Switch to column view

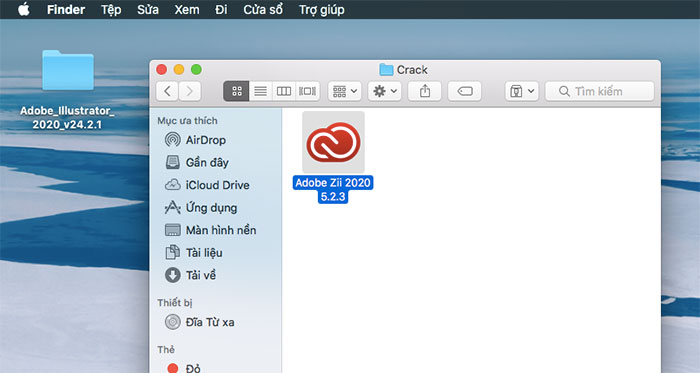click(284, 91)
